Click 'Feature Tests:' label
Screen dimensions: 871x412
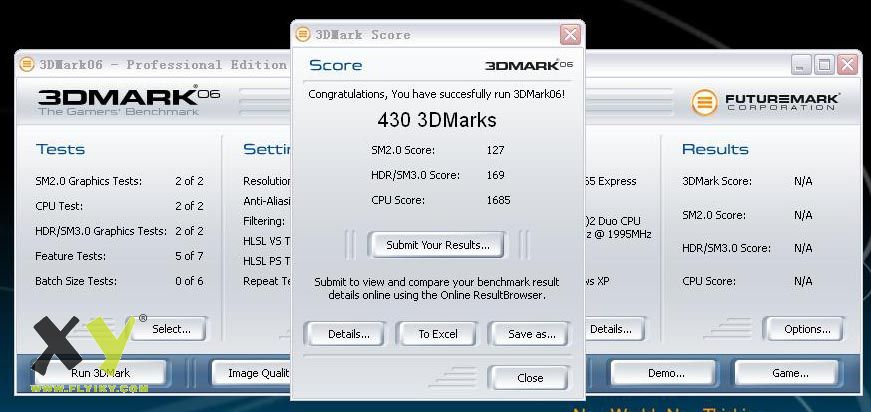70,256
